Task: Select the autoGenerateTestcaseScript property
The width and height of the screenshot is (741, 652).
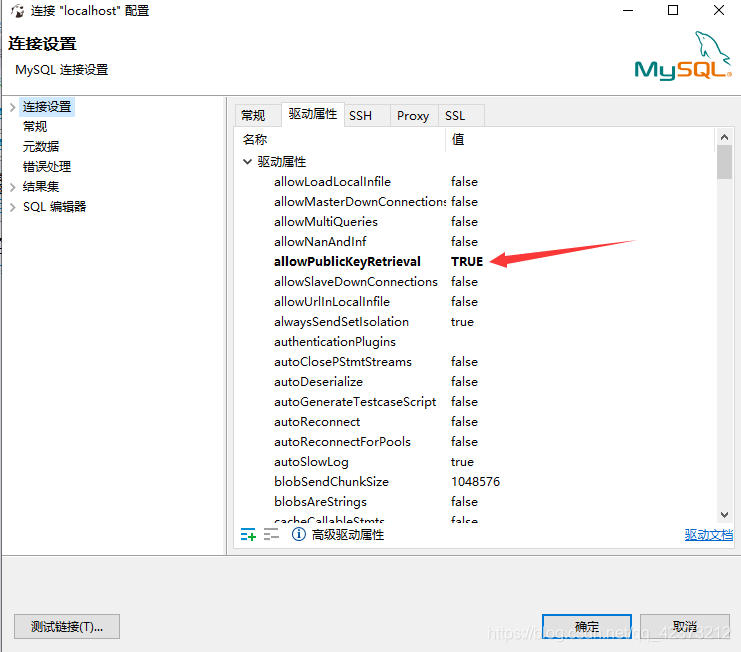Action: point(355,402)
